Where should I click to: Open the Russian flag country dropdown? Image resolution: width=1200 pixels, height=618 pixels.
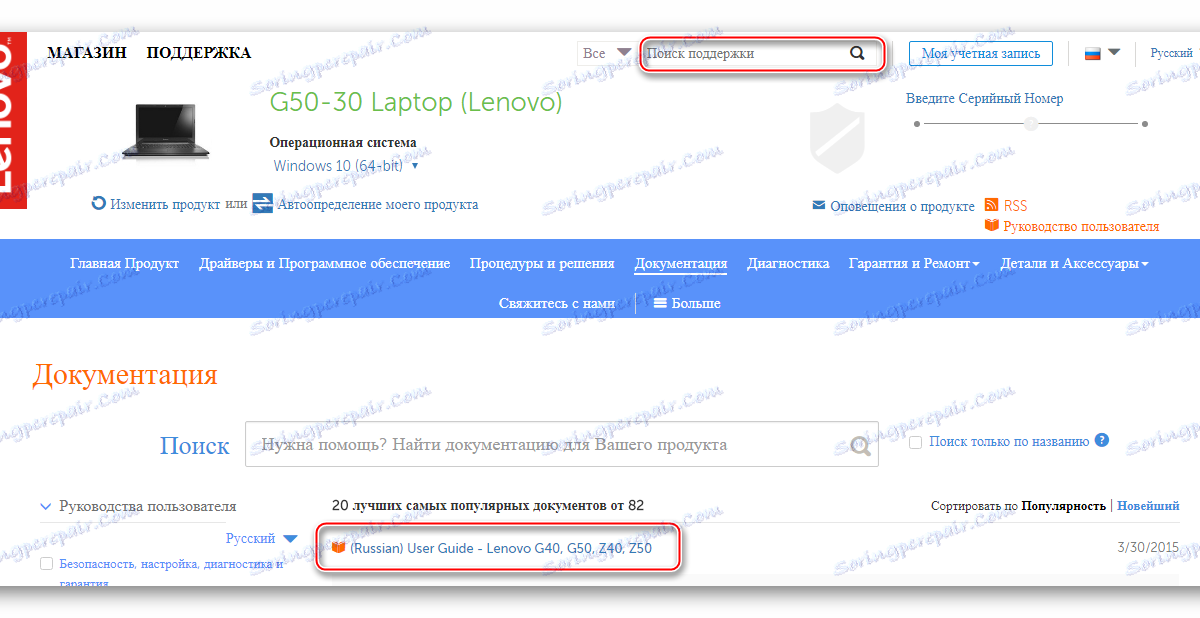pyautogui.click(x=1102, y=53)
